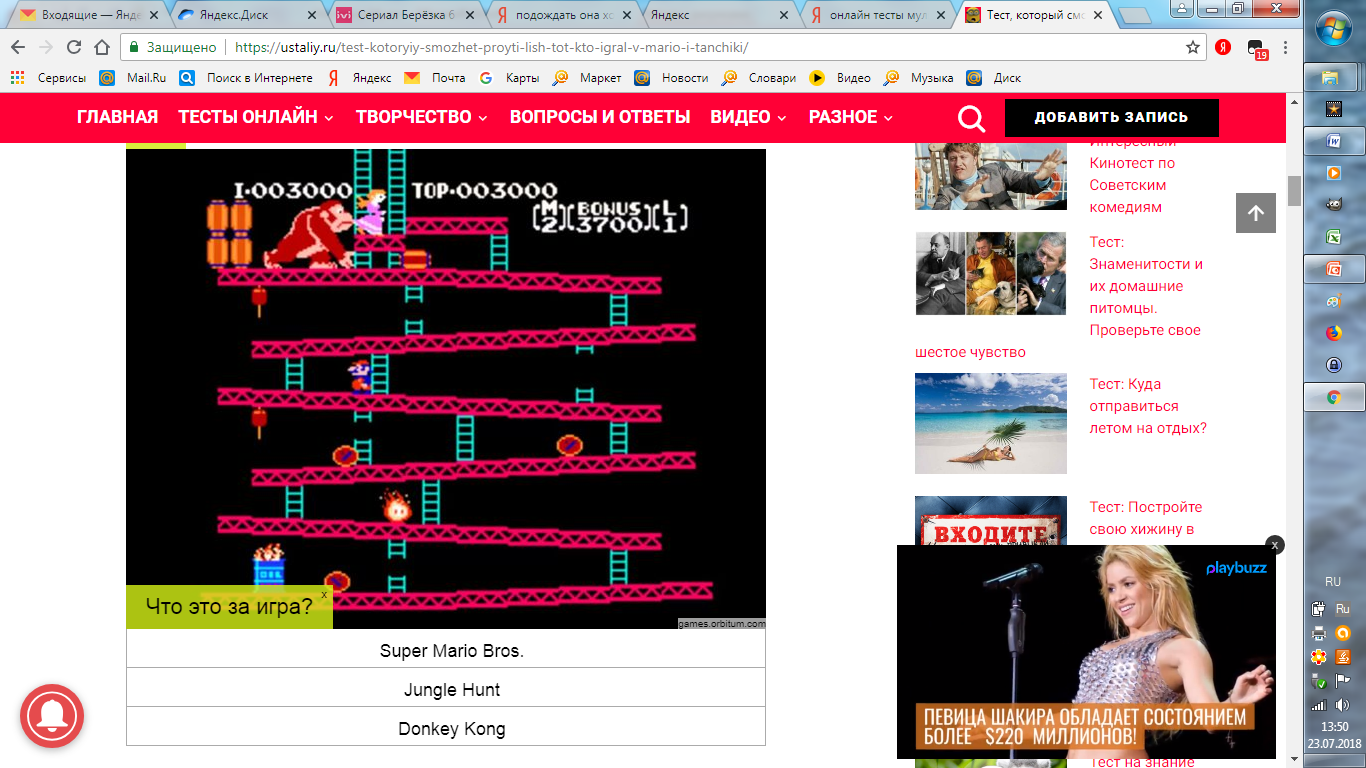Image resolution: width=1366 pixels, height=768 pixels.
Task: Open the Chrome profile button
Action: pos(1182,8)
